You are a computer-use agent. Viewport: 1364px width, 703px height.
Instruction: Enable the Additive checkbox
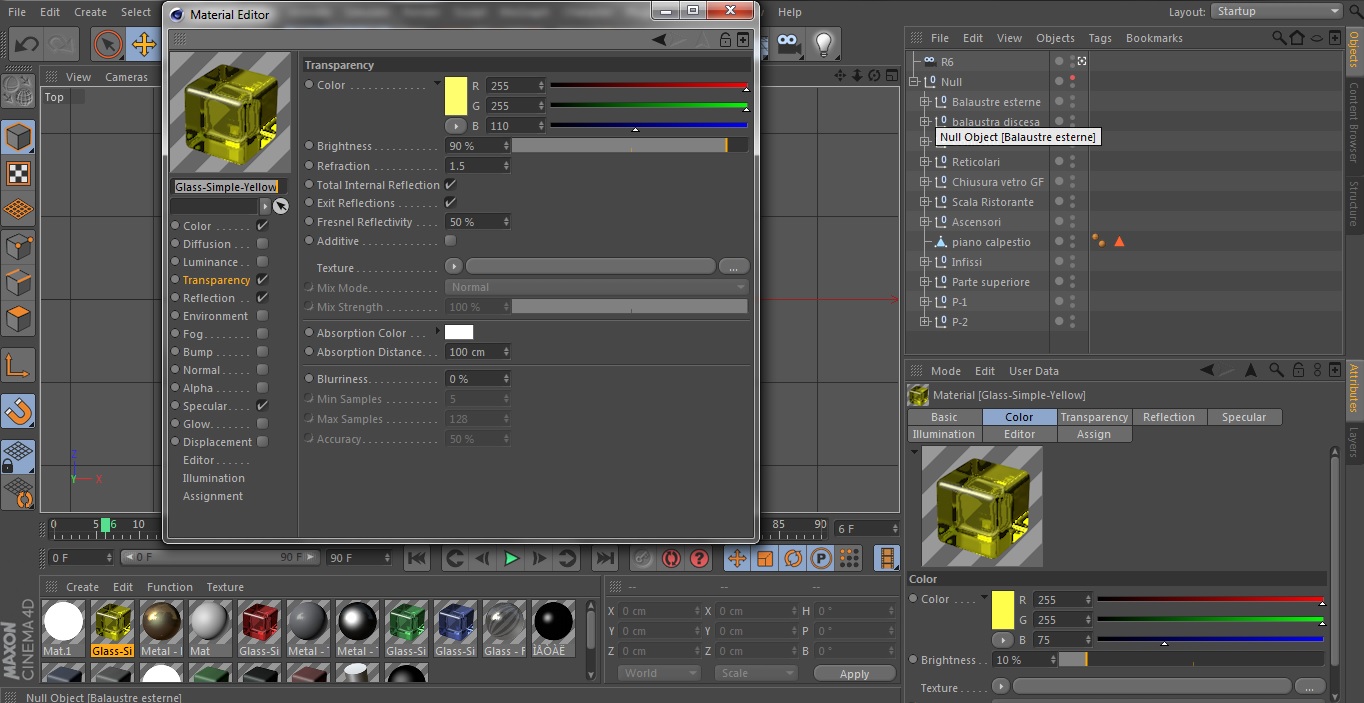coord(450,241)
